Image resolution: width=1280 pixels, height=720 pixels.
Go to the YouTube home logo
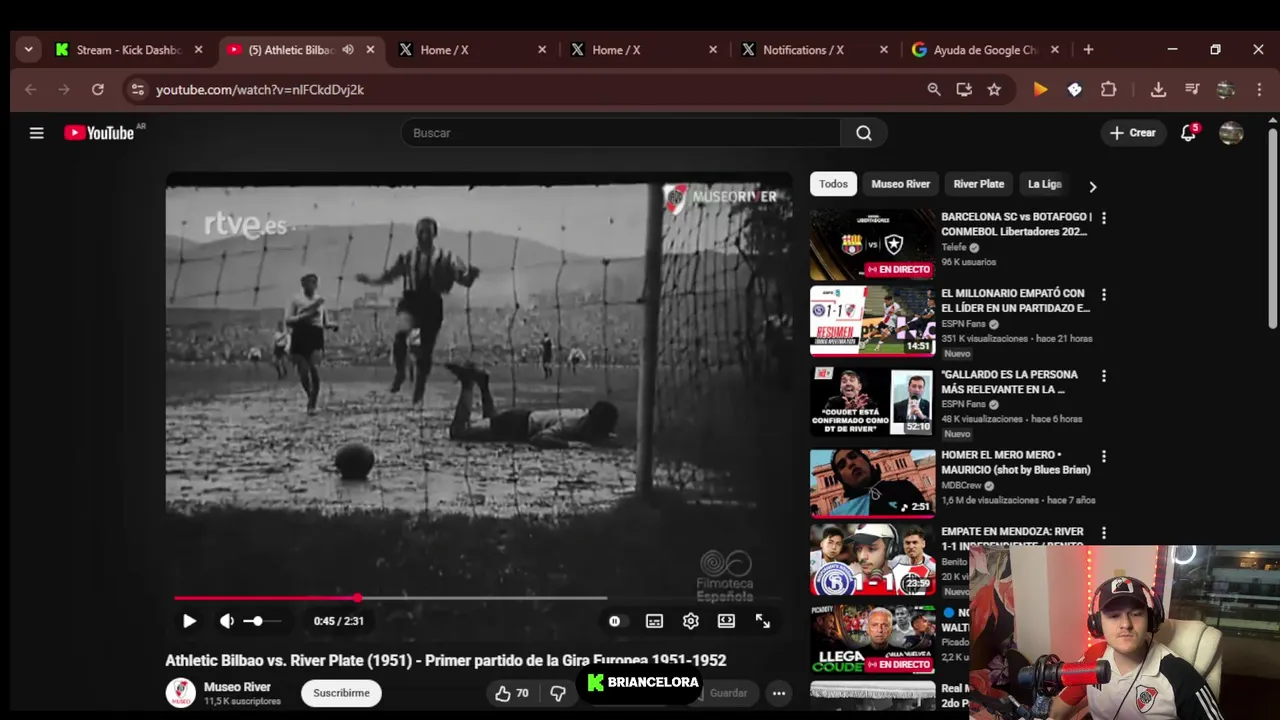point(99,133)
